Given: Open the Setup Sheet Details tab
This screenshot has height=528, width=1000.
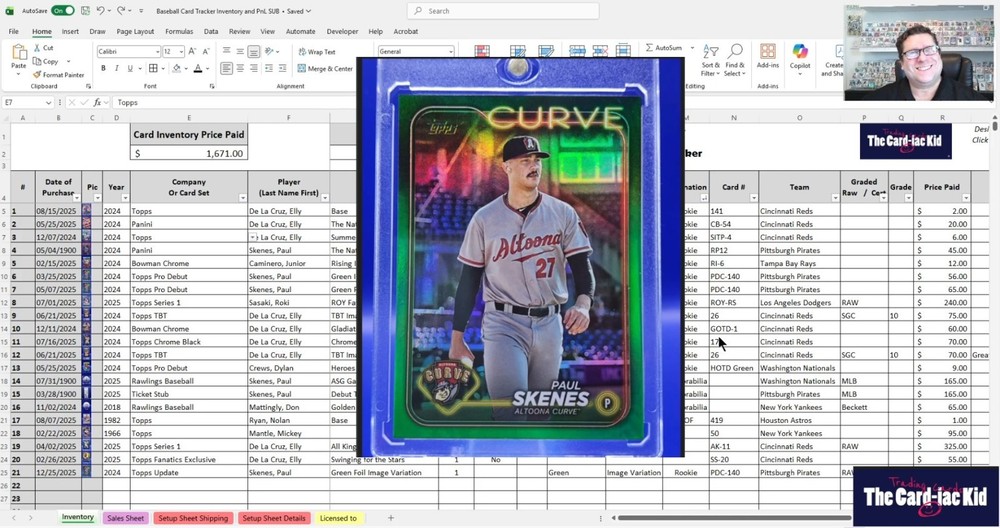Looking at the screenshot, I should coord(274,518).
